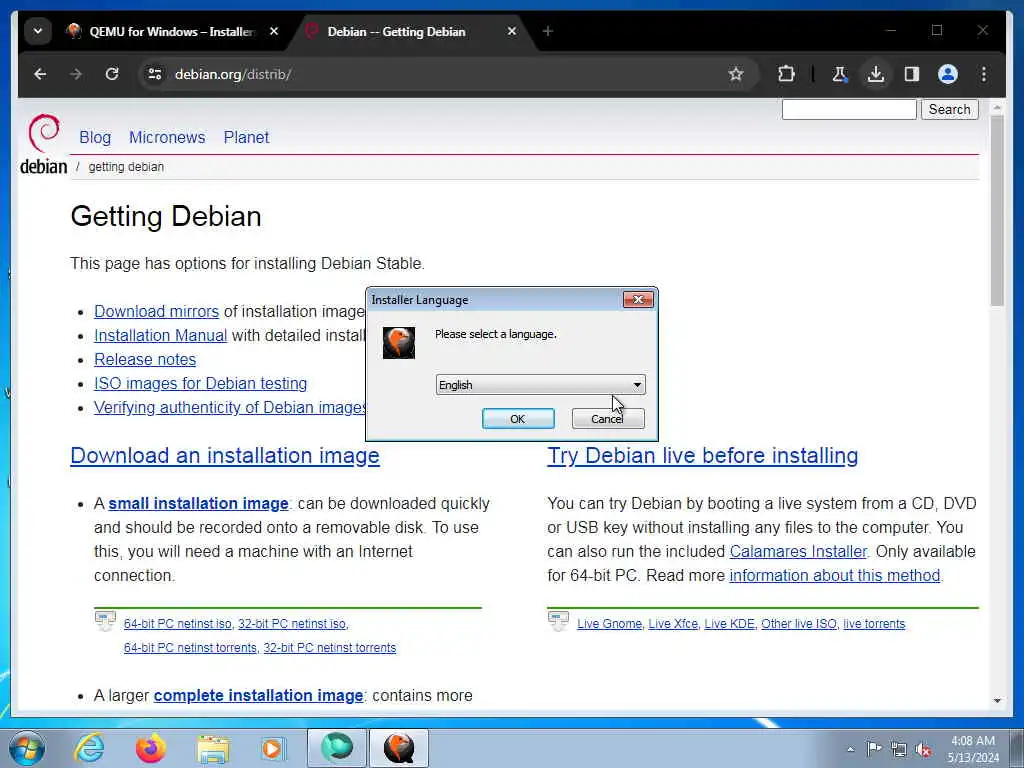Open a new browser tab
This screenshot has height=768, width=1024.
pyautogui.click(x=548, y=31)
